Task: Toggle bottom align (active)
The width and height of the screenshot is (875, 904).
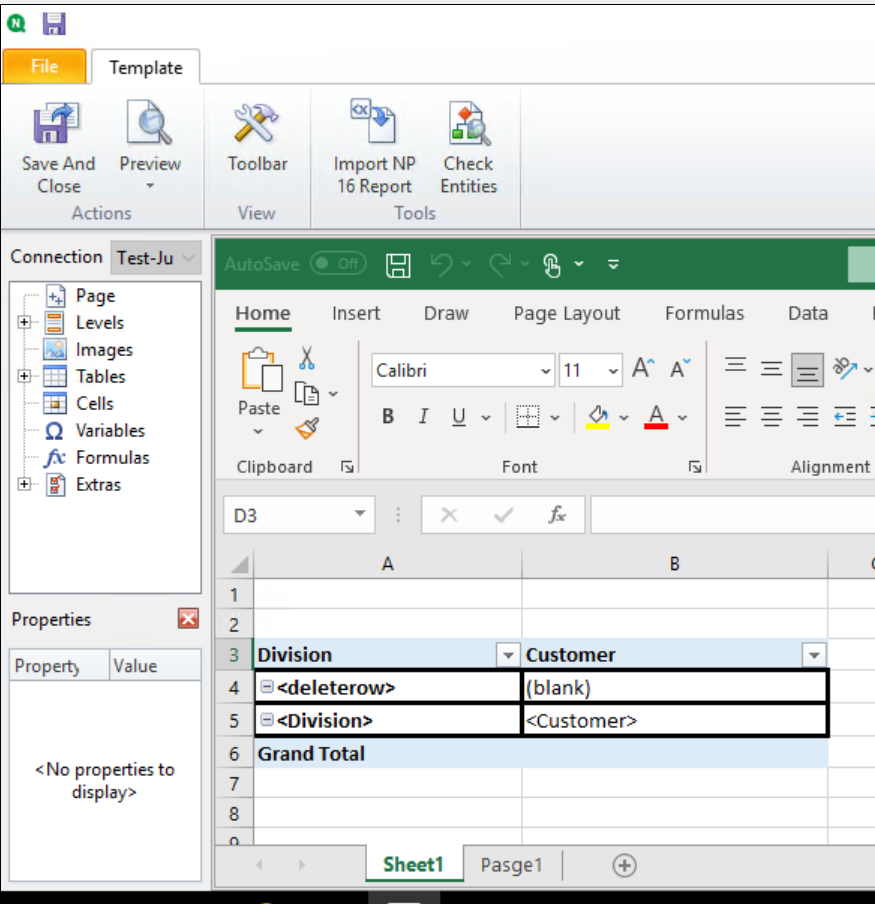Action: [x=807, y=370]
